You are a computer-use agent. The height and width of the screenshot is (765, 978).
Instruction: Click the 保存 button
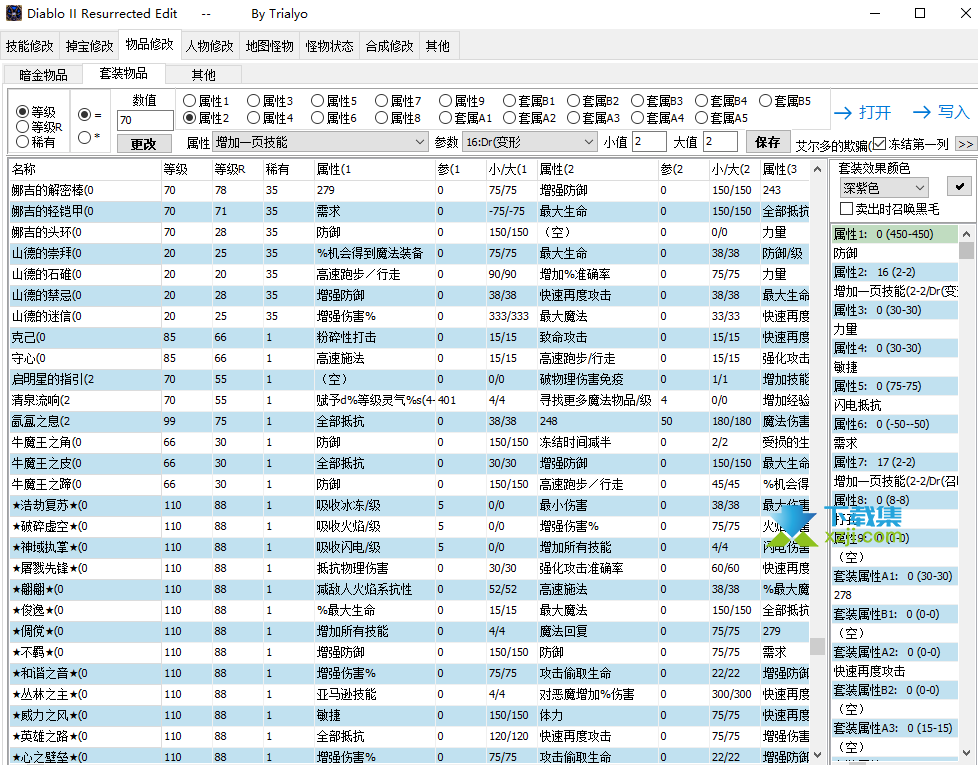click(767, 142)
